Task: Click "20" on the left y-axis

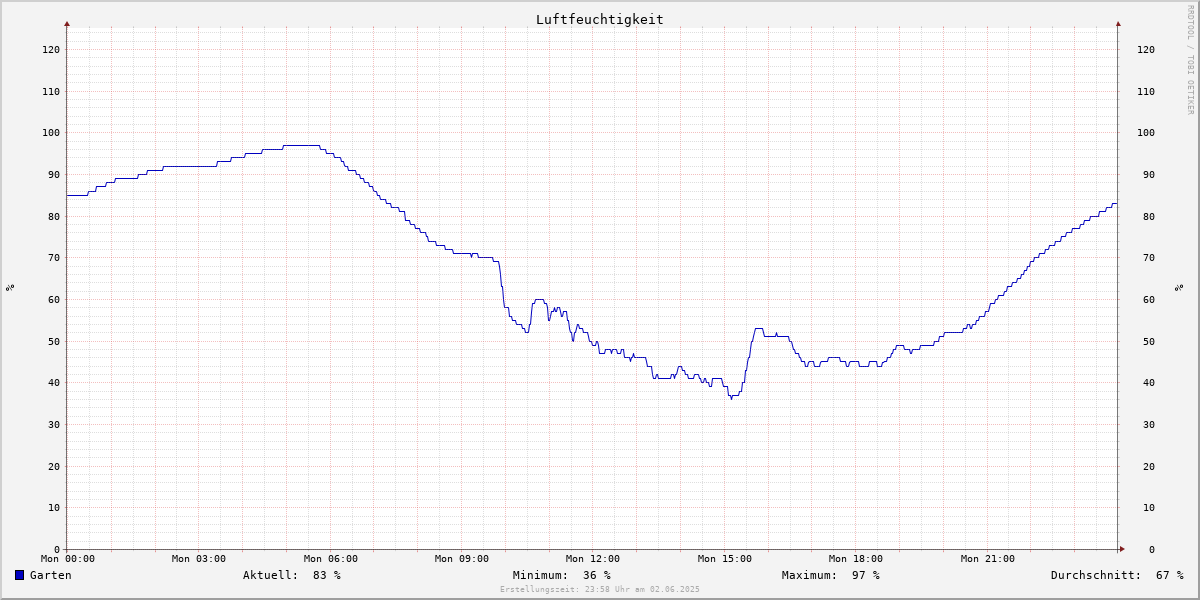Action: (54, 466)
